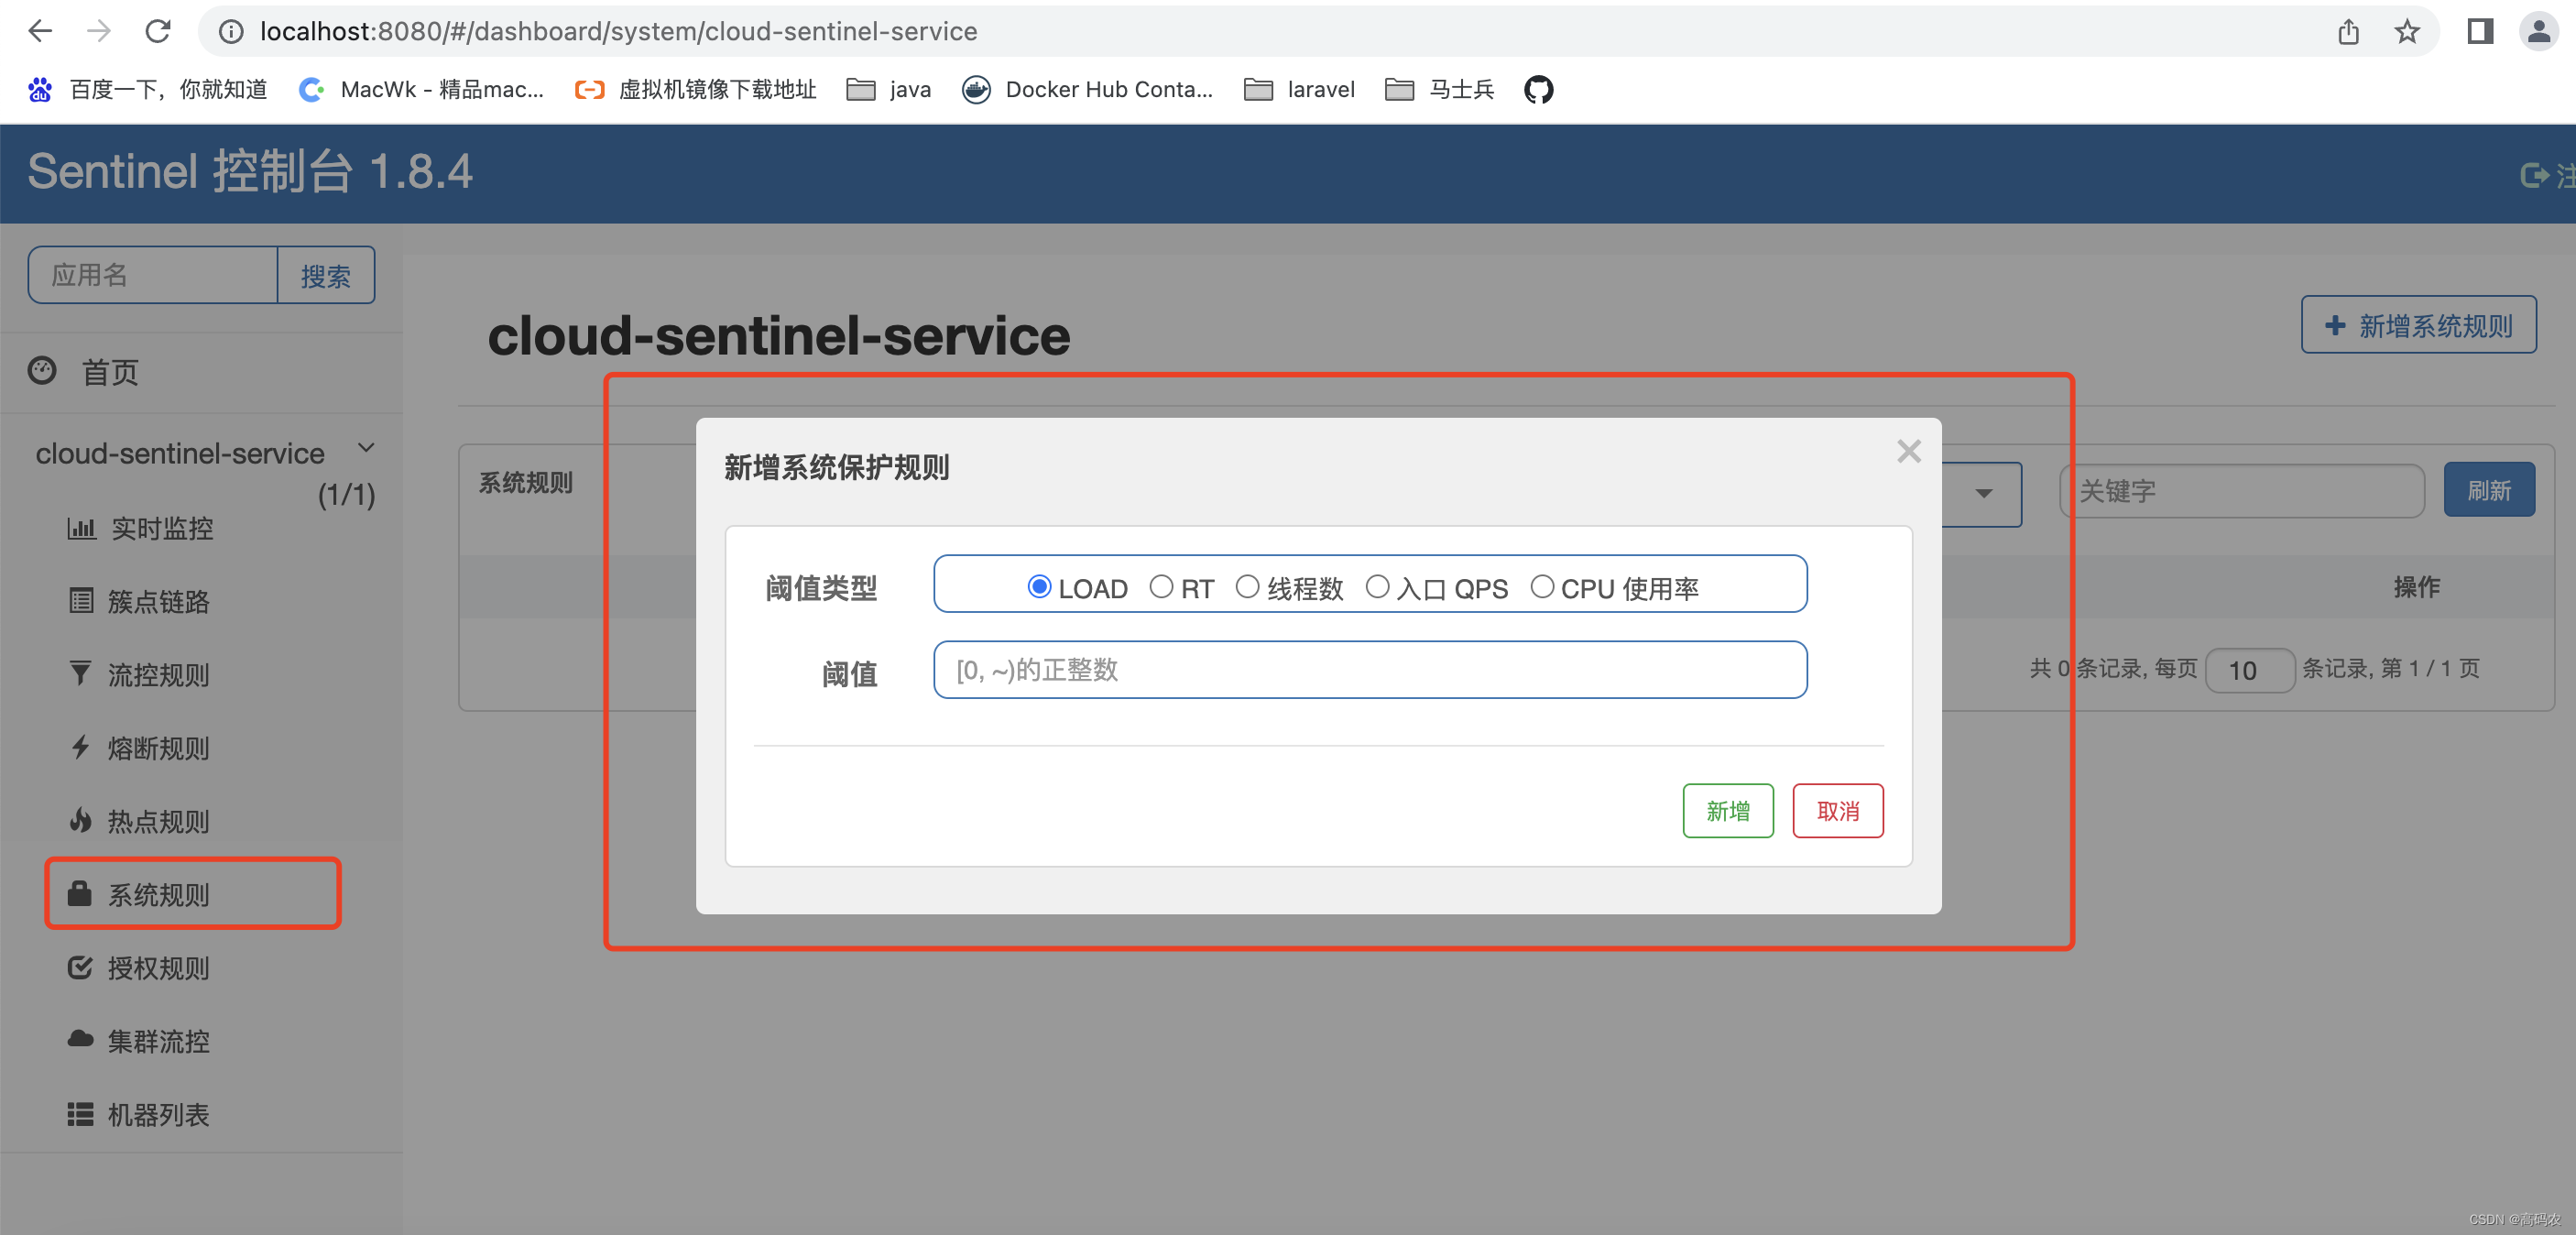This screenshot has width=2576, height=1235.
Task: Open the GitHub bookmark icon
Action: pyautogui.click(x=1538, y=89)
